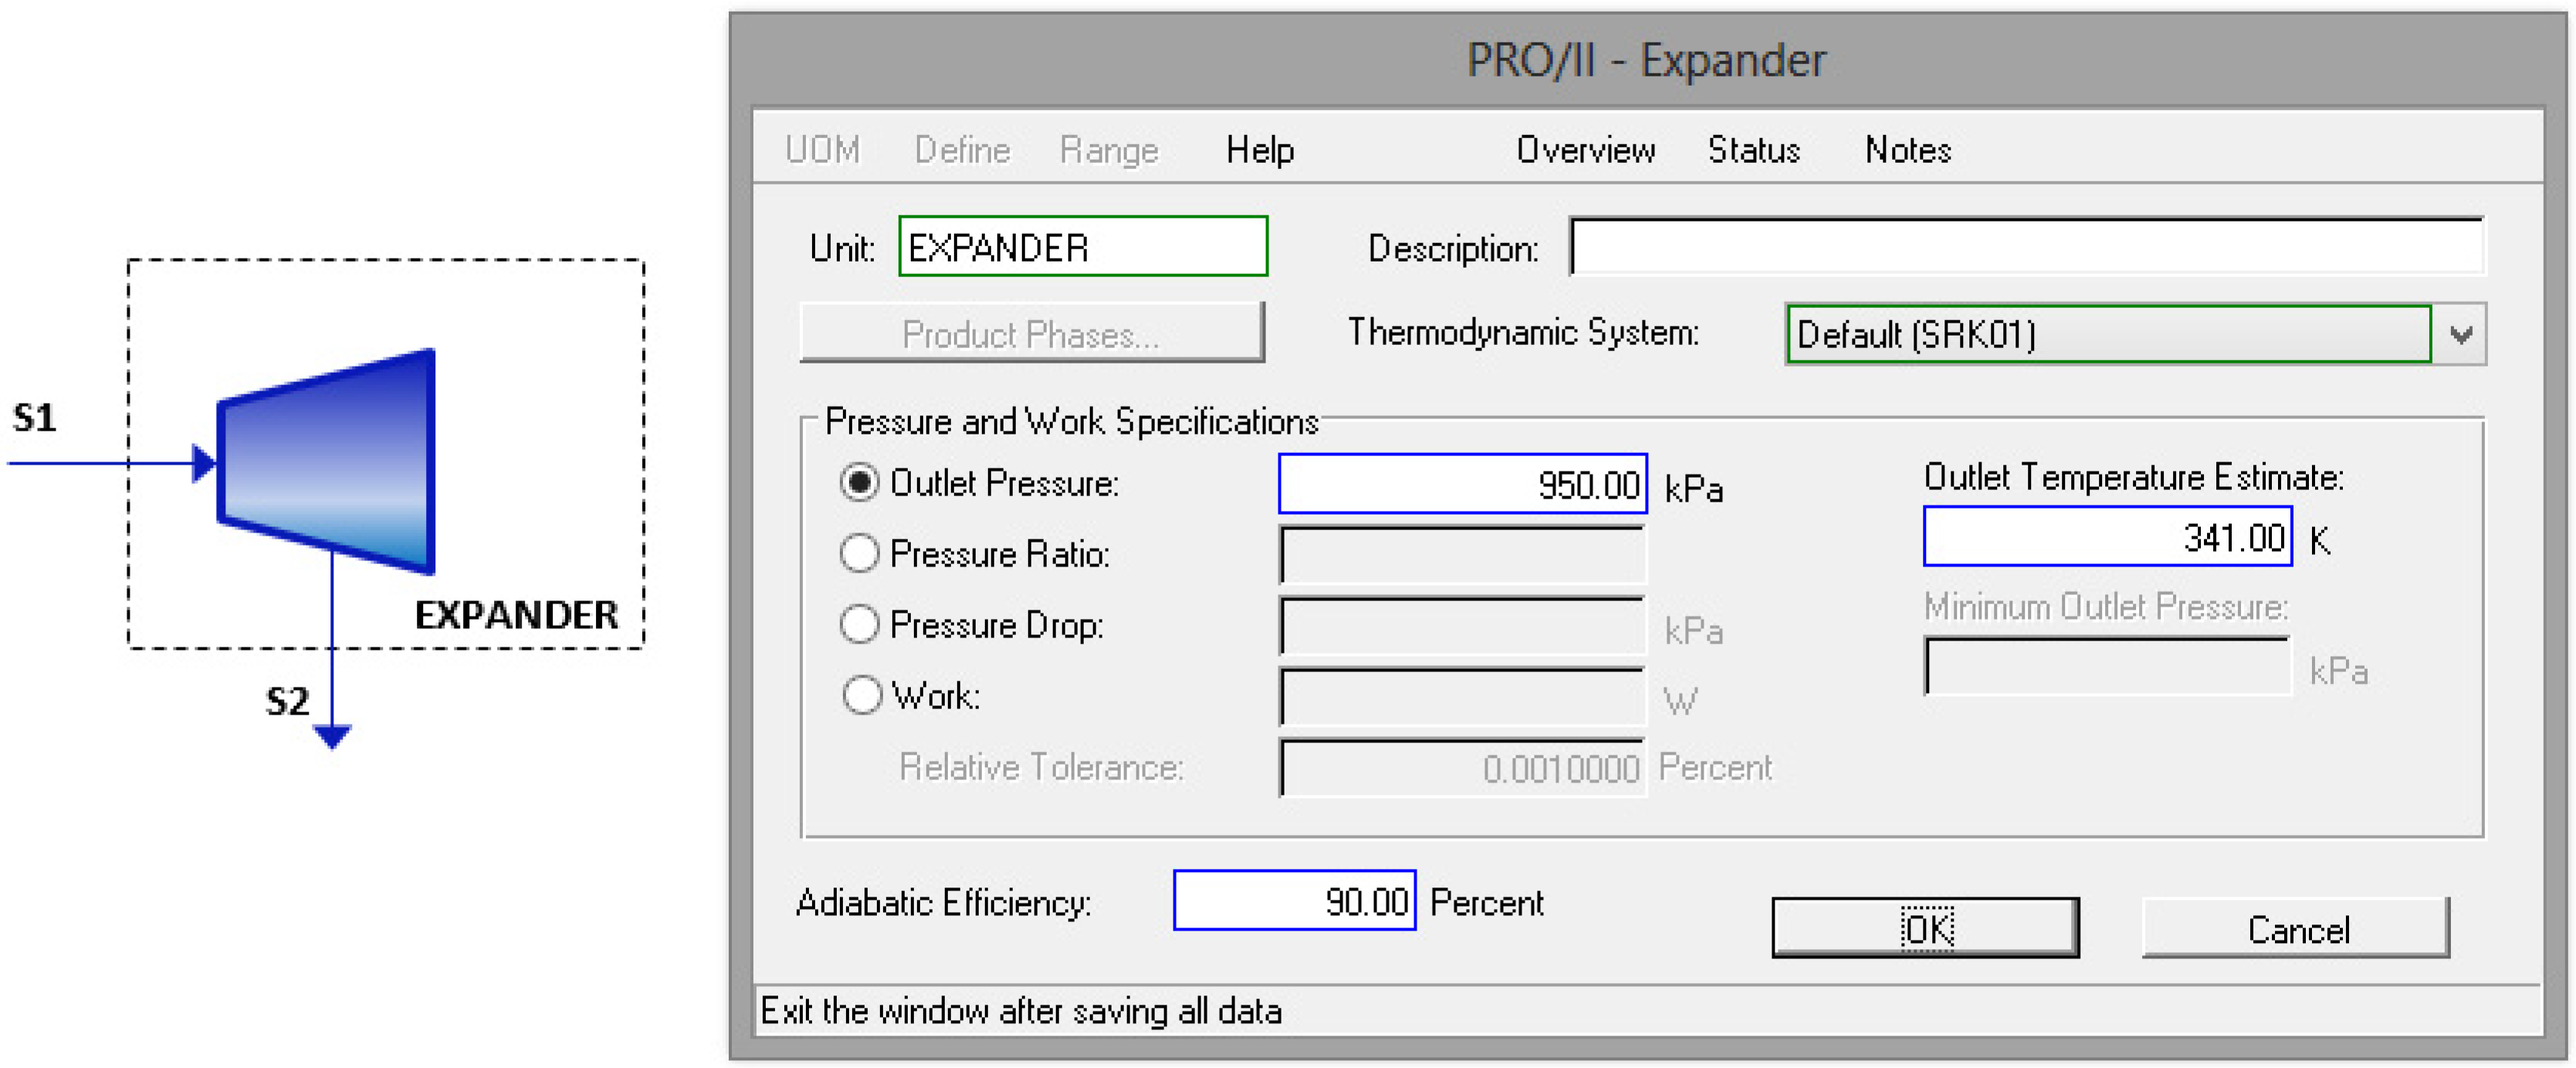The image size is (2576, 1068).
Task: Click the Relative Tolerance field 0.0010000
Action: [x=1463, y=768]
